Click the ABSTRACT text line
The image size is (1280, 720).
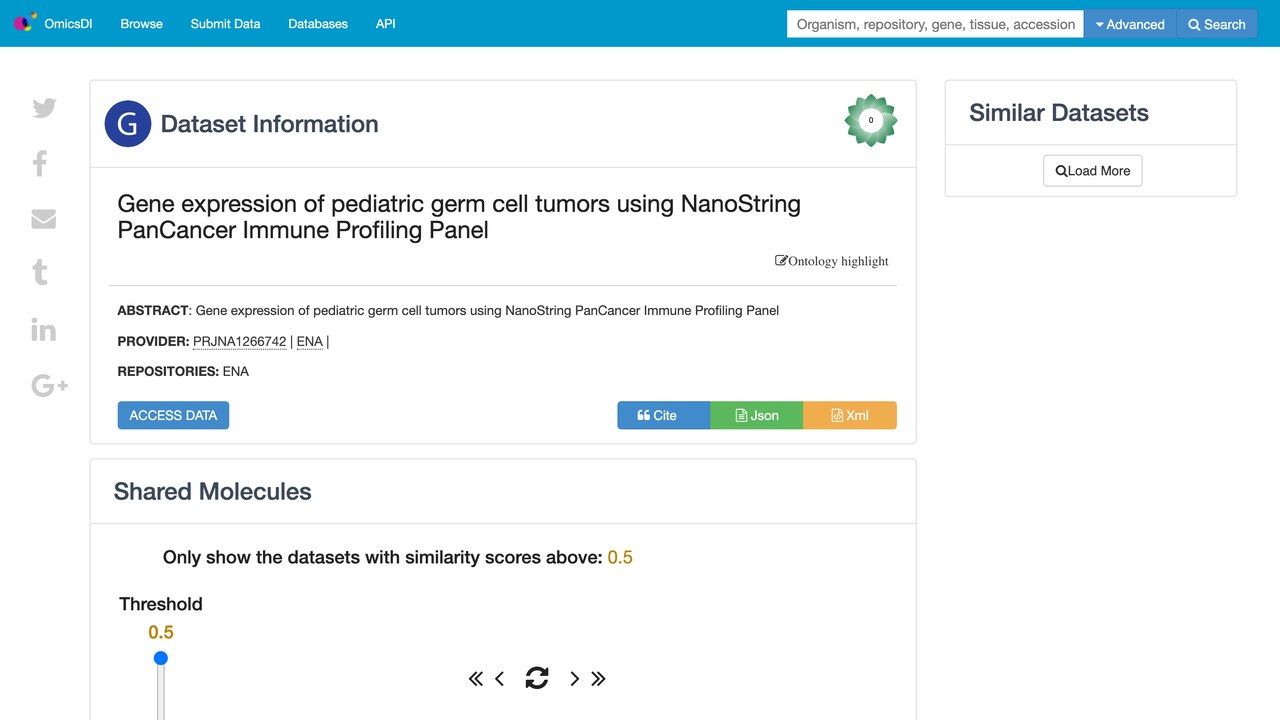[448, 311]
